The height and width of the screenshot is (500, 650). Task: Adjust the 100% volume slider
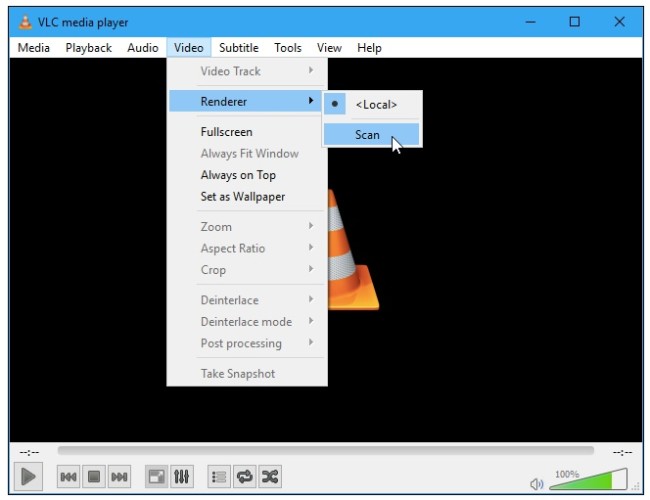[x=588, y=479]
